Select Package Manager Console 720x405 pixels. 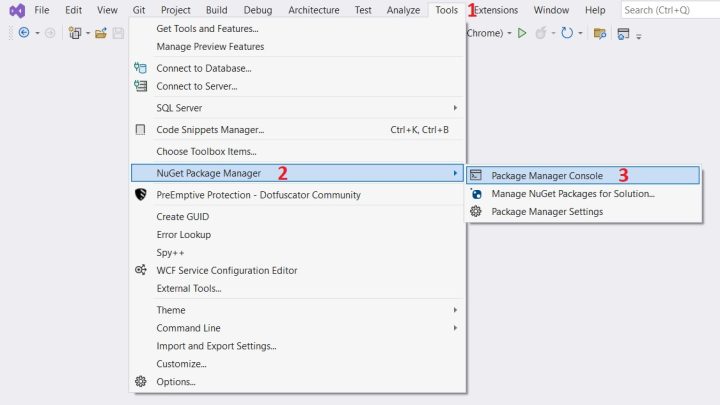tap(583, 175)
